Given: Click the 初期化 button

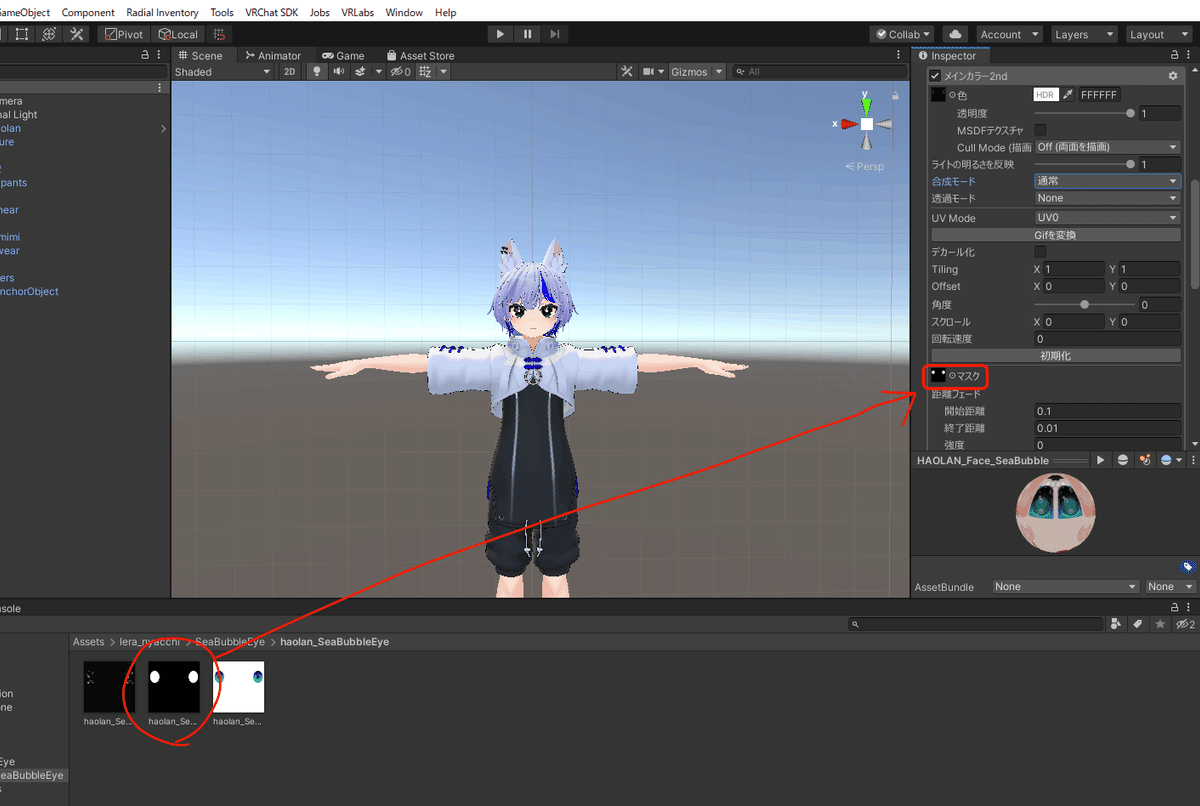Looking at the screenshot, I should point(1056,355).
